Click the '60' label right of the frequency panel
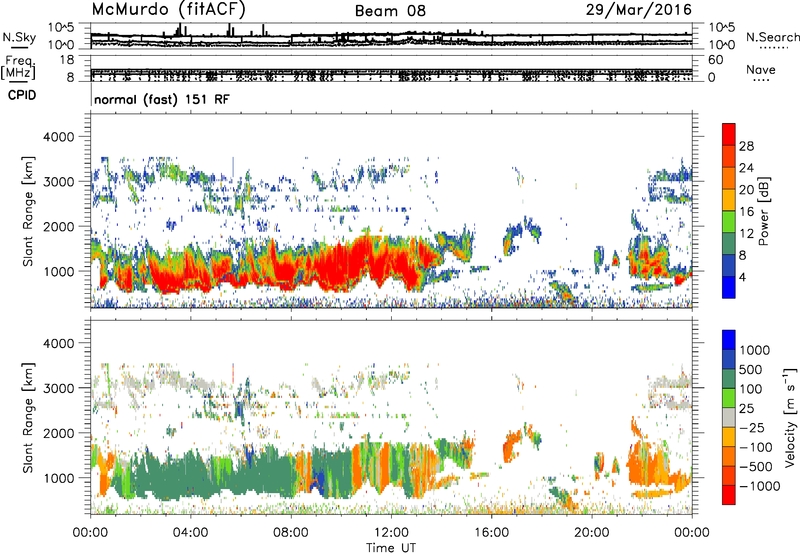 click(716, 60)
